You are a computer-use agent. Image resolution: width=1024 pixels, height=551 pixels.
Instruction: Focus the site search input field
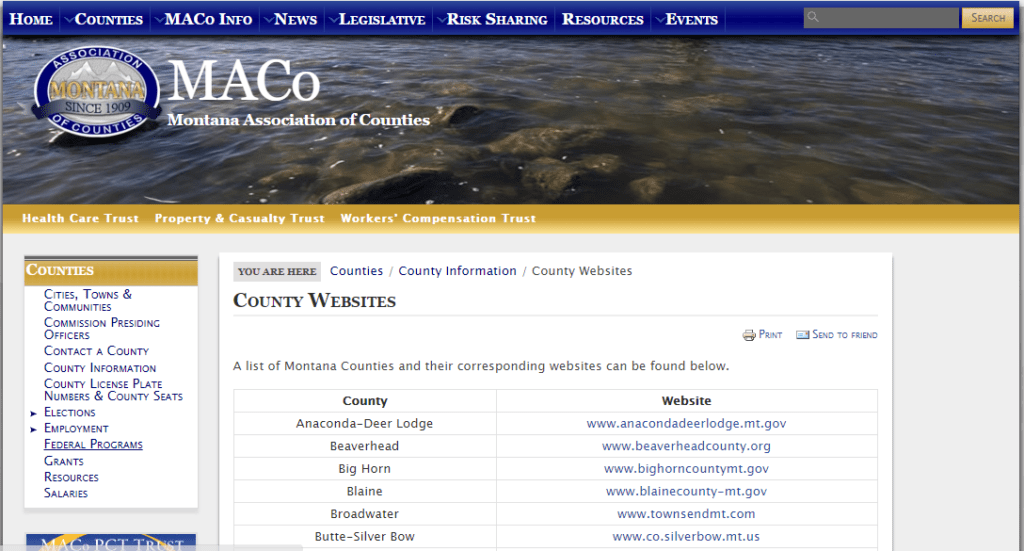pos(881,18)
